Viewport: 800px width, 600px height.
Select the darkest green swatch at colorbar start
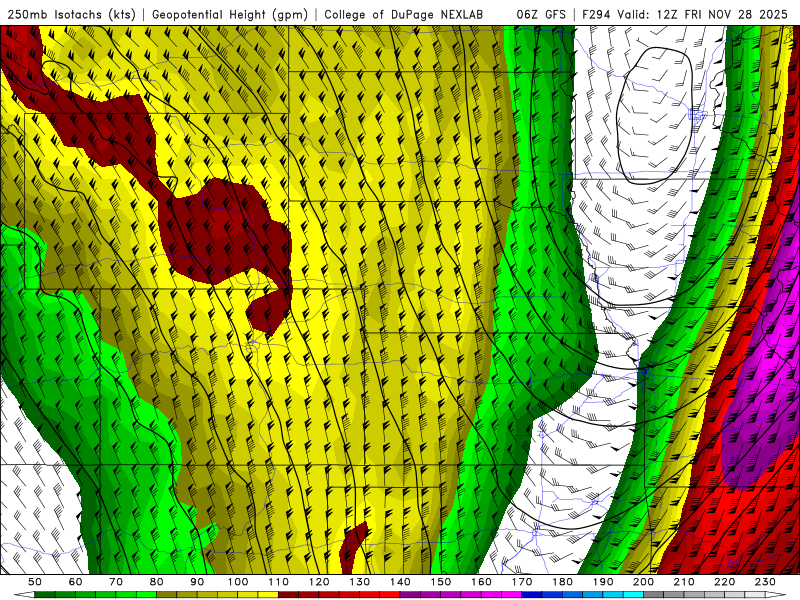[45, 595]
